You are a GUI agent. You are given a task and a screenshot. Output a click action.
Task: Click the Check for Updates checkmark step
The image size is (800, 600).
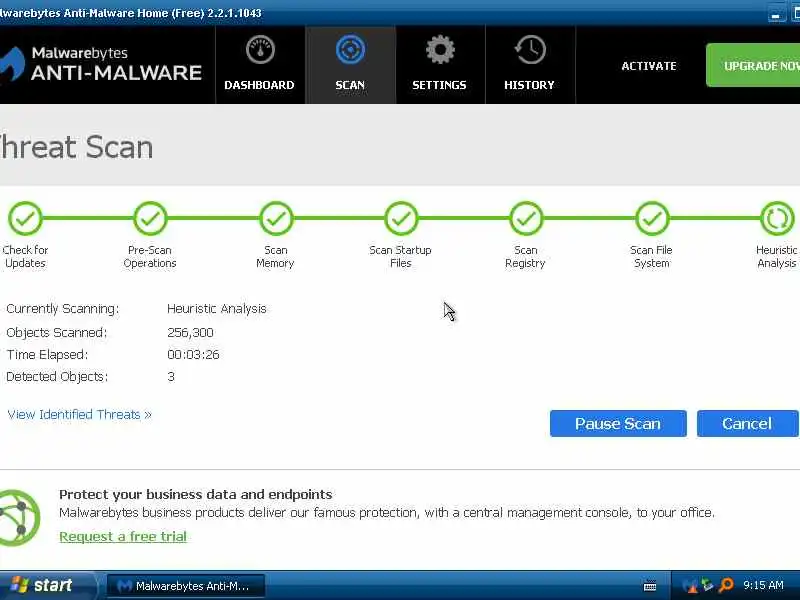(x=24, y=219)
